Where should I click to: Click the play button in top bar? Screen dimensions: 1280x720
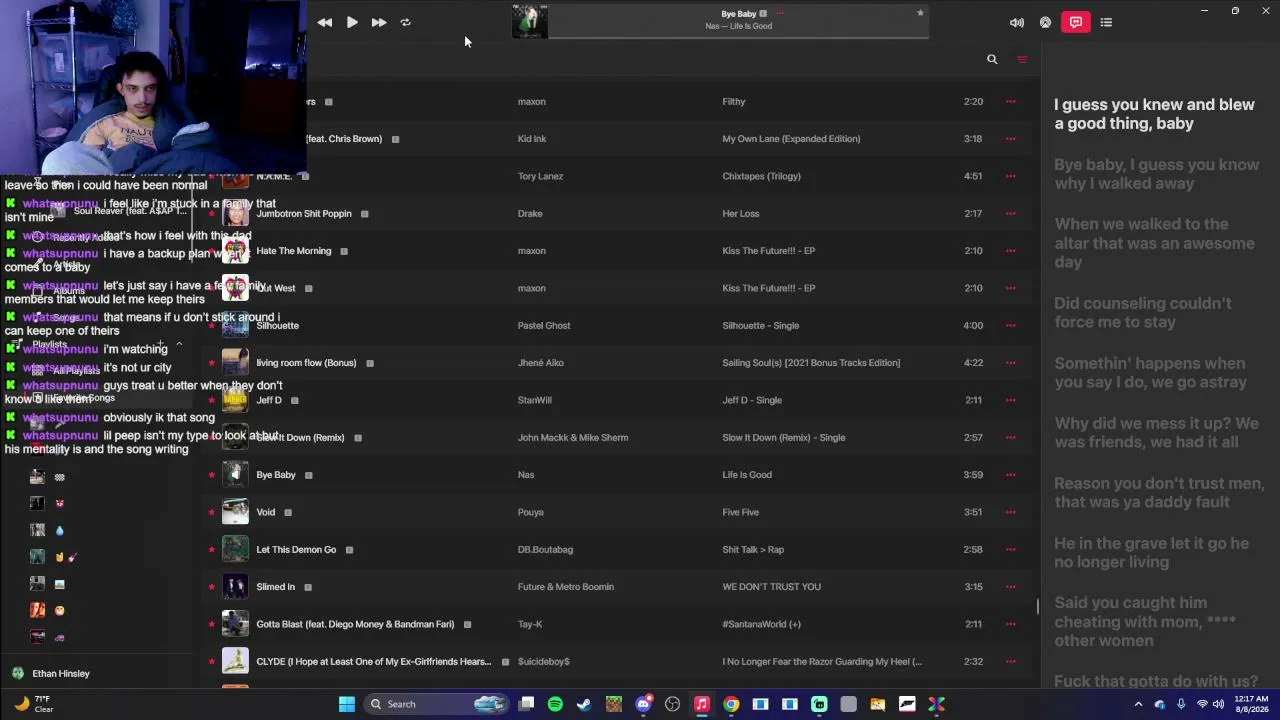(352, 22)
